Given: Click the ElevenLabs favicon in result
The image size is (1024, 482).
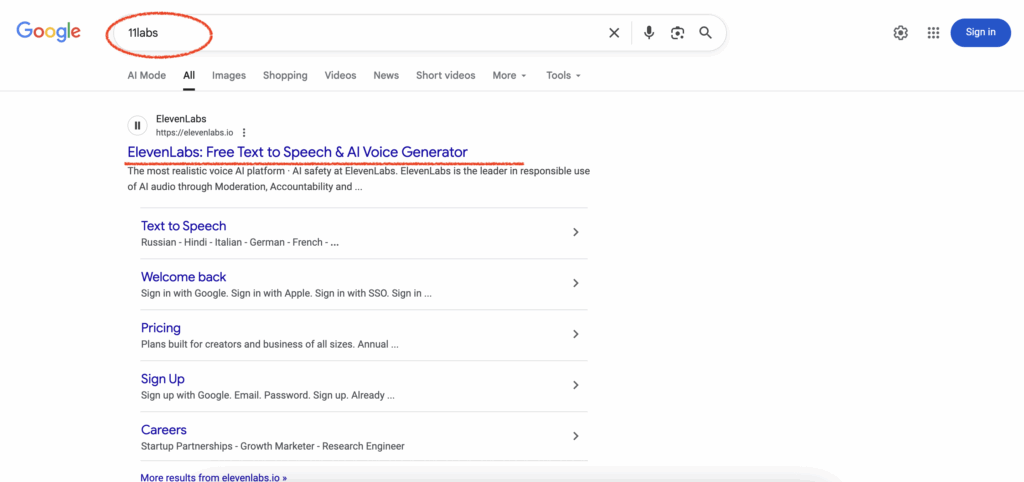Looking at the screenshot, I should (x=137, y=125).
